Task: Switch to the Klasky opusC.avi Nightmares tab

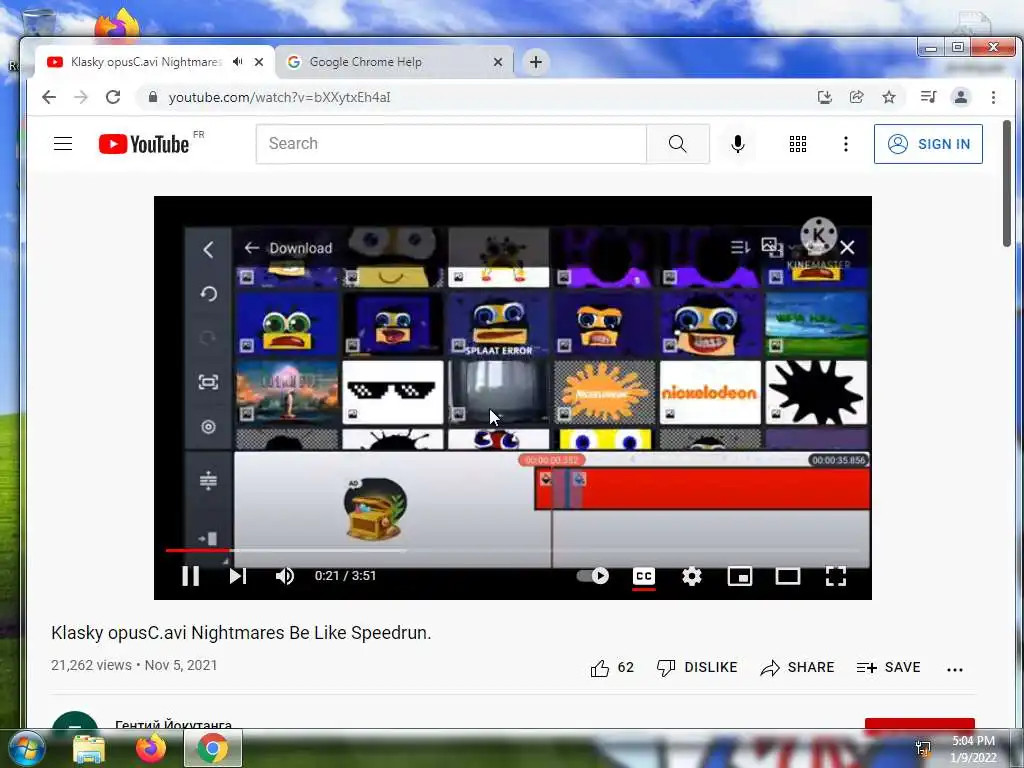Action: pos(146,62)
